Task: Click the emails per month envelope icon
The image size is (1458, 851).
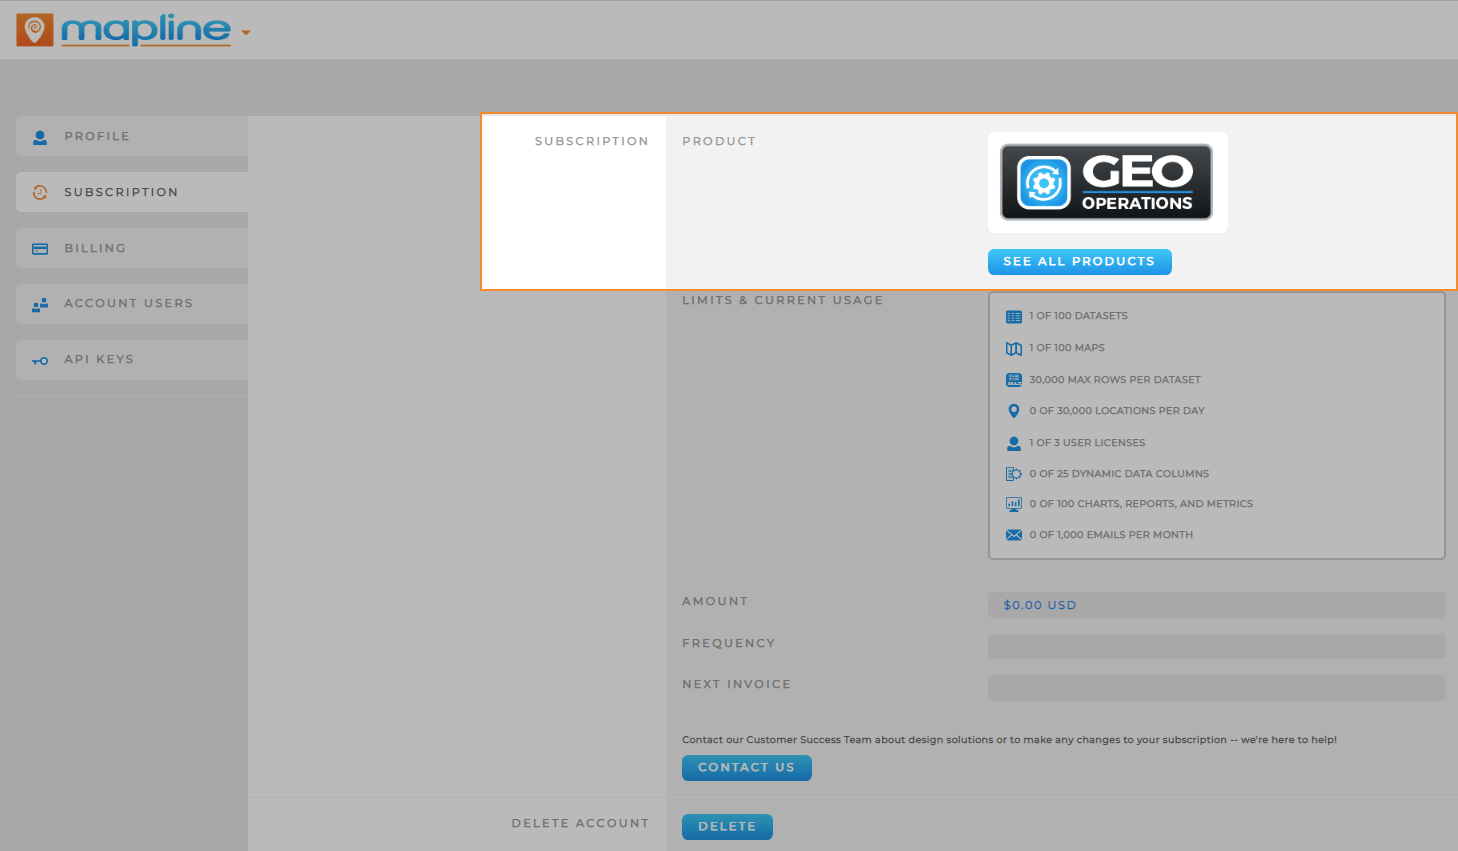Action: point(1014,535)
